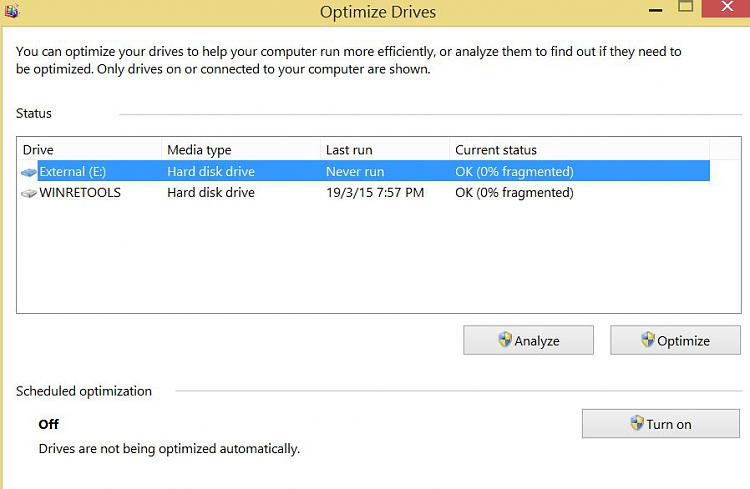The width and height of the screenshot is (750, 489).
Task: Click the shield icon on Turn on button
Action: pyautogui.click(x=637, y=422)
